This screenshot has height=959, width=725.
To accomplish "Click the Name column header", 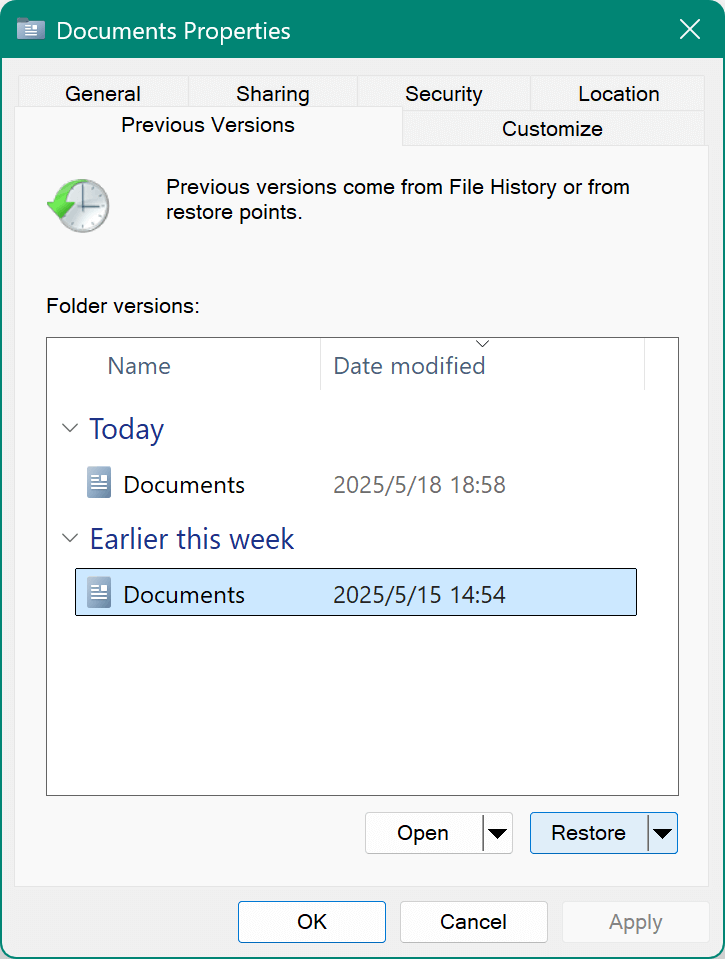I will point(139,366).
